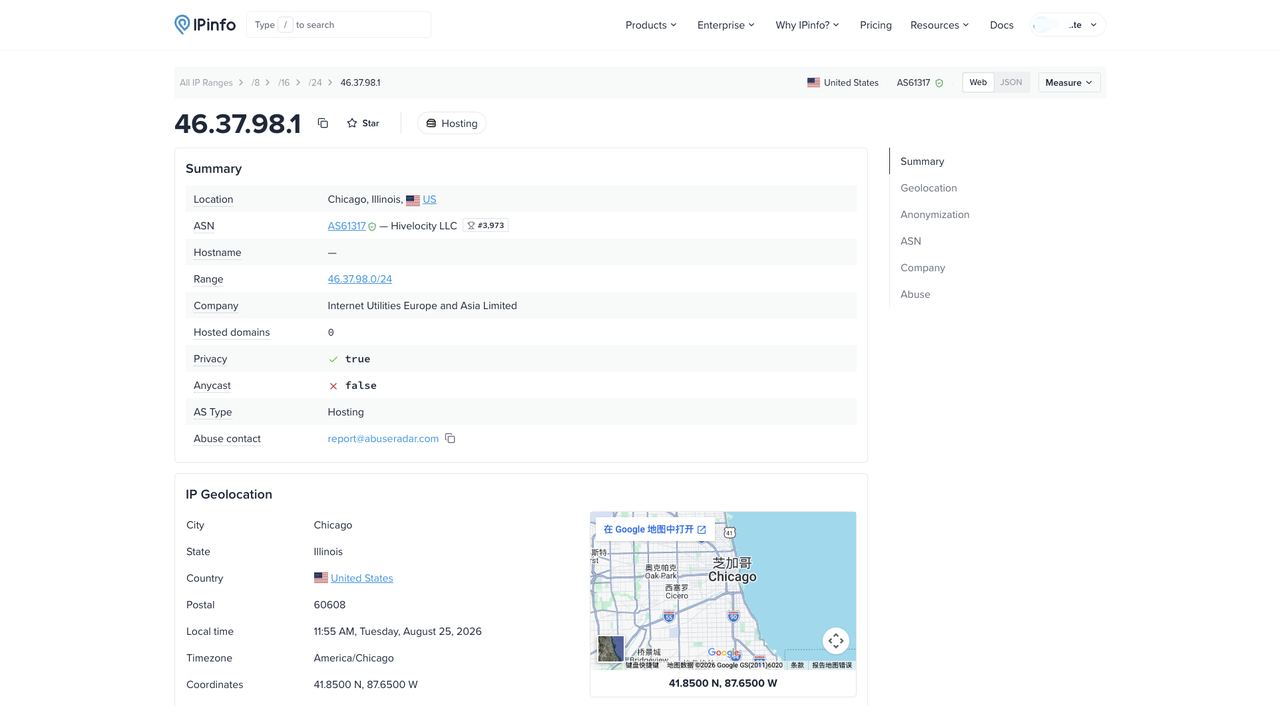Open the Docs page

[1002, 25]
